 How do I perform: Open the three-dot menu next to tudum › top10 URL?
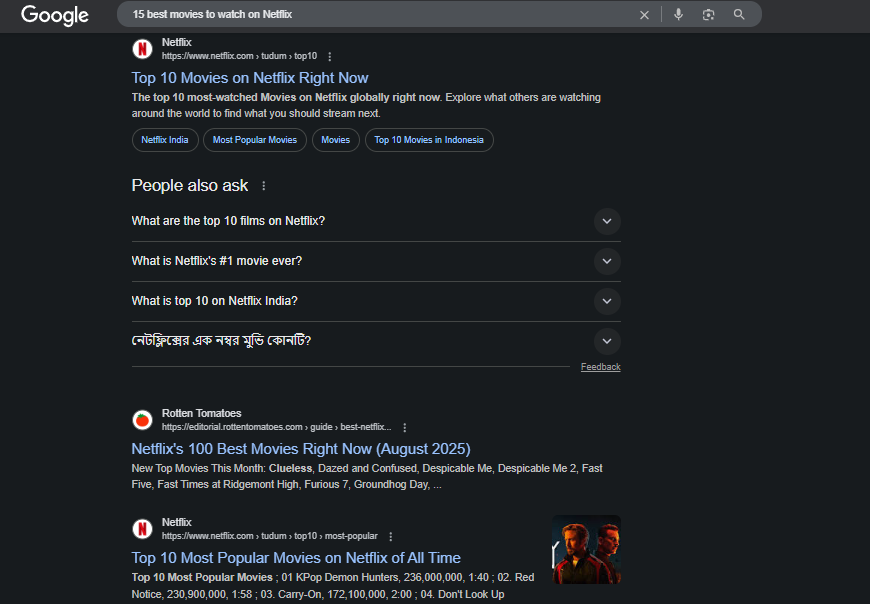[x=330, y=57]
